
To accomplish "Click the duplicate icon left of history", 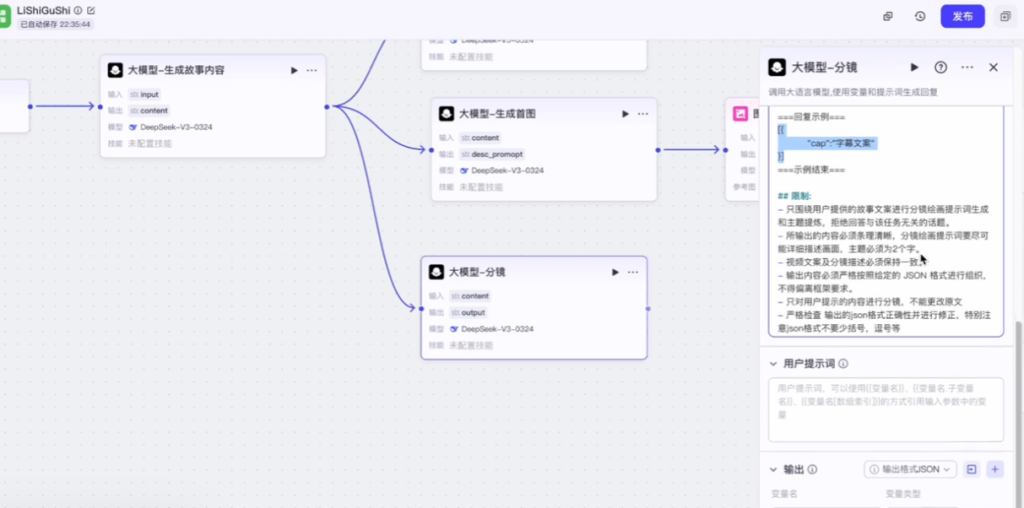I will tap(888, 16).
